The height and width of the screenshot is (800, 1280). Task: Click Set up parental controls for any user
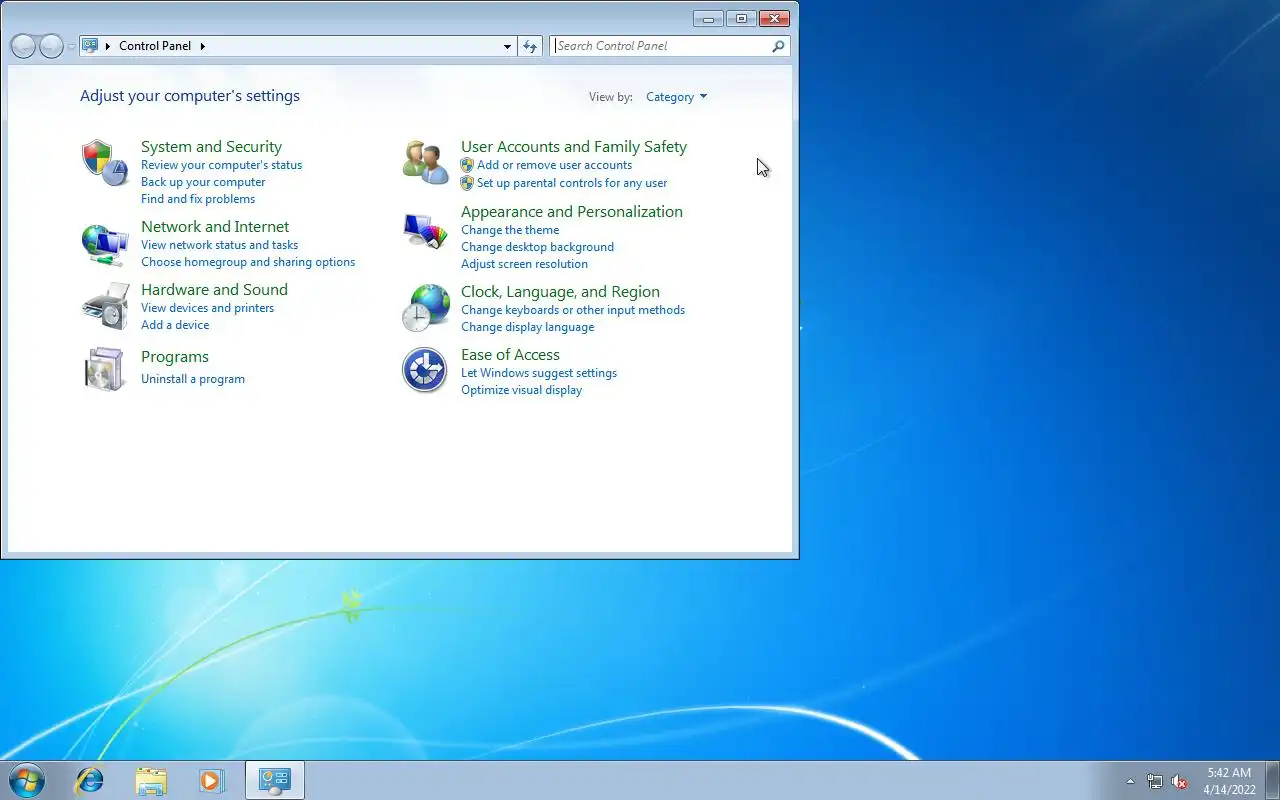572,183
